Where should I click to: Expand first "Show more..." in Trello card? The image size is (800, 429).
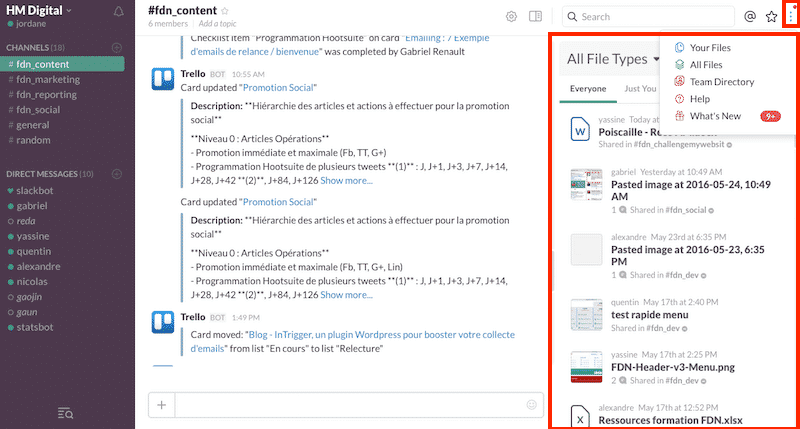tap(346, 180)
